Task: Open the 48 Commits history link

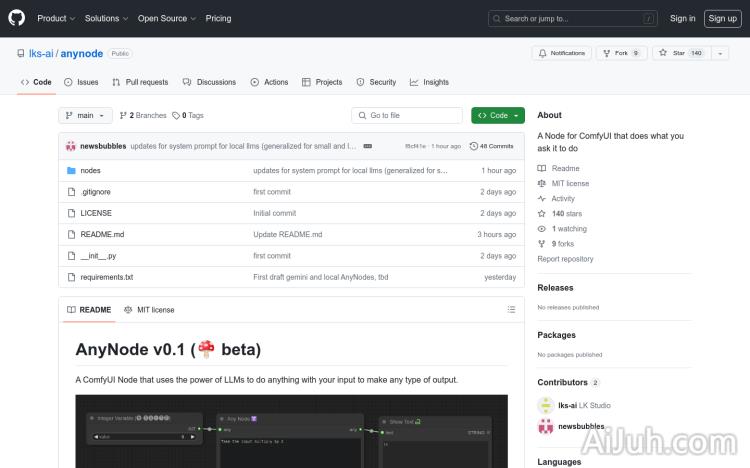Action: click(492, 146)
